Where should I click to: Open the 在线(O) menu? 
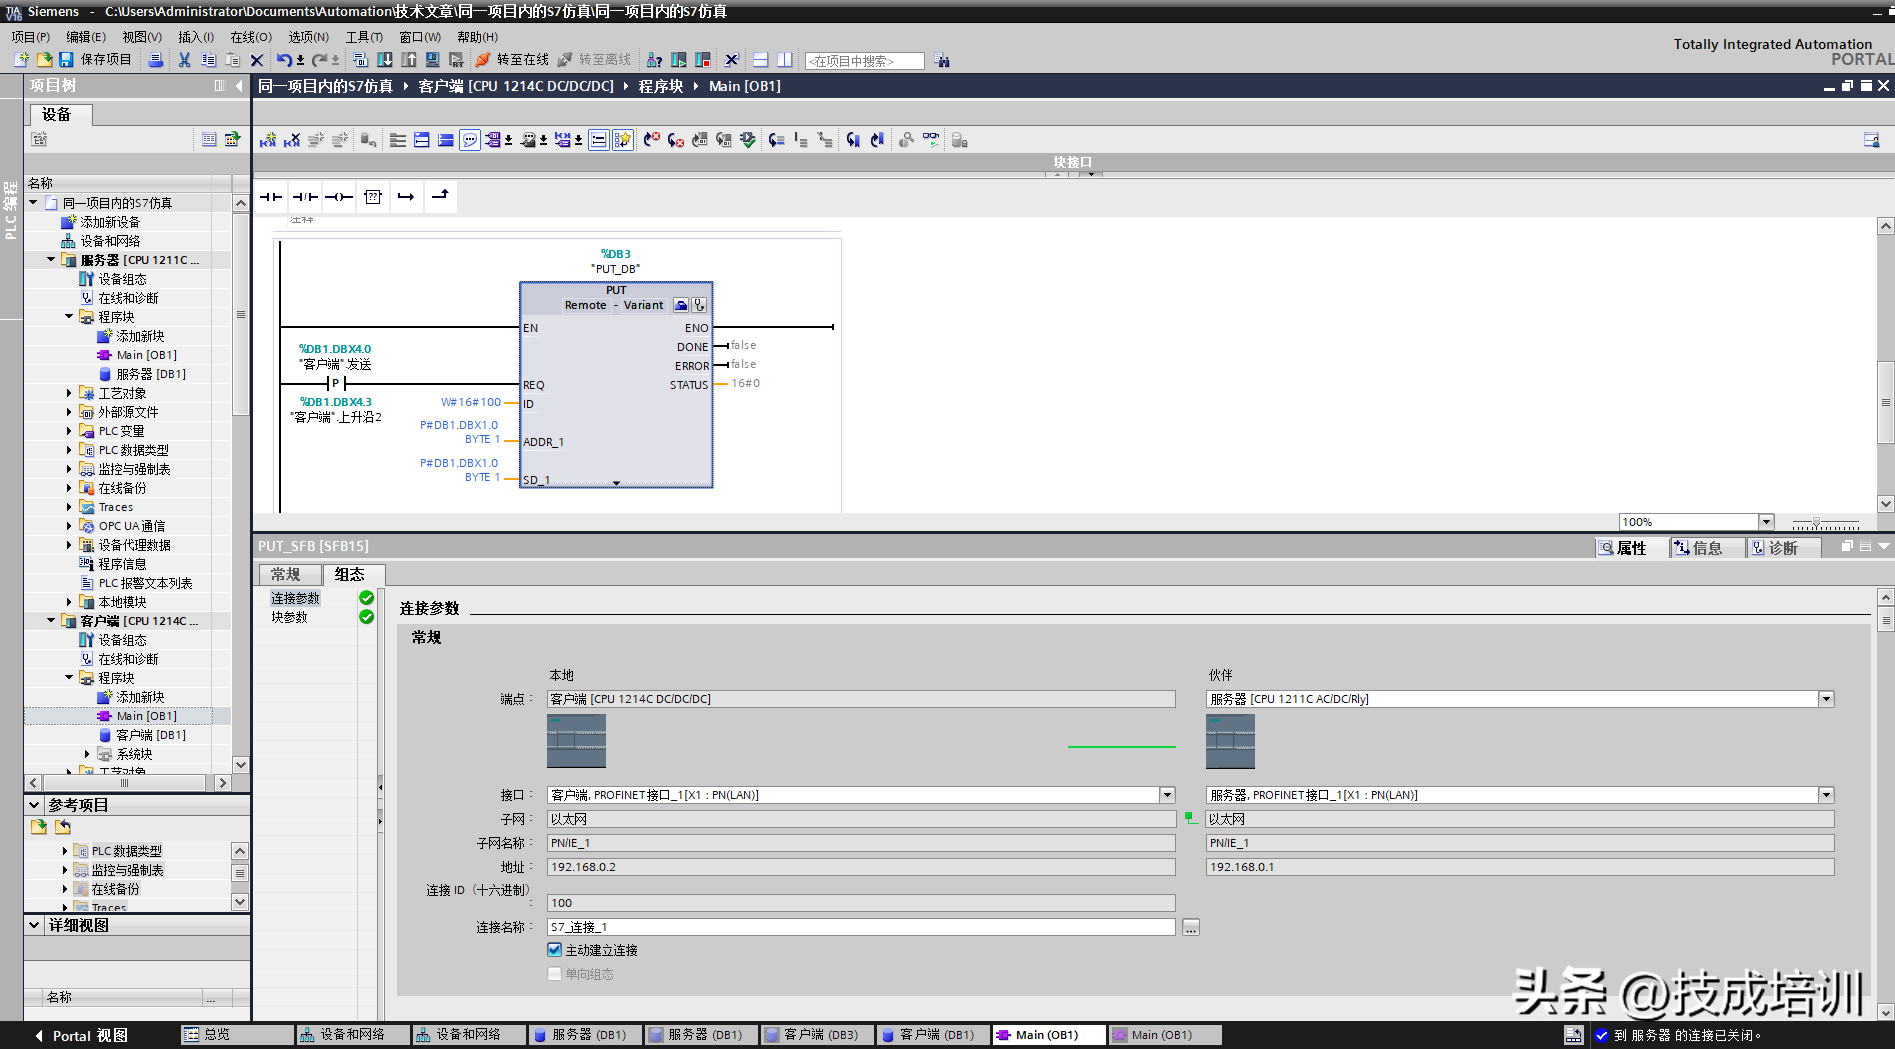250,37
